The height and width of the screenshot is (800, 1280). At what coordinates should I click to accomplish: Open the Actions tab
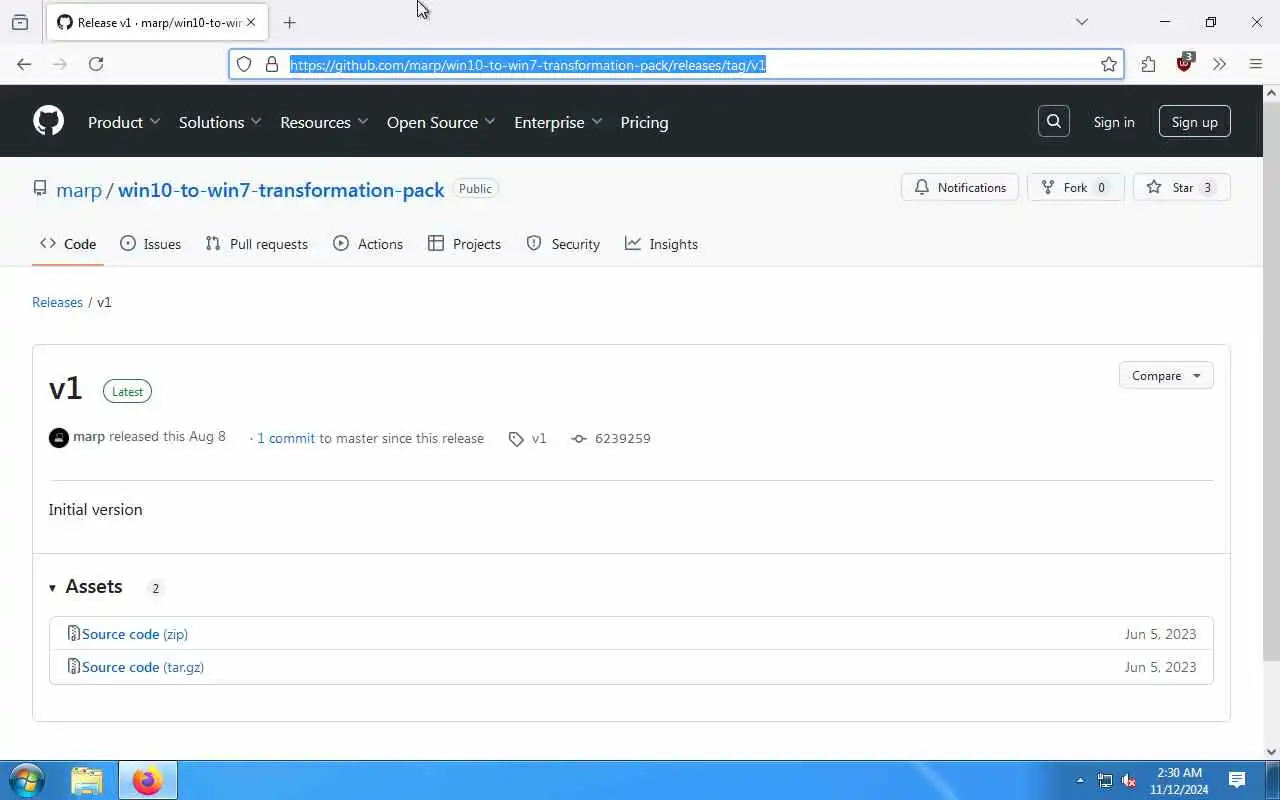click(x=368, y=244)
